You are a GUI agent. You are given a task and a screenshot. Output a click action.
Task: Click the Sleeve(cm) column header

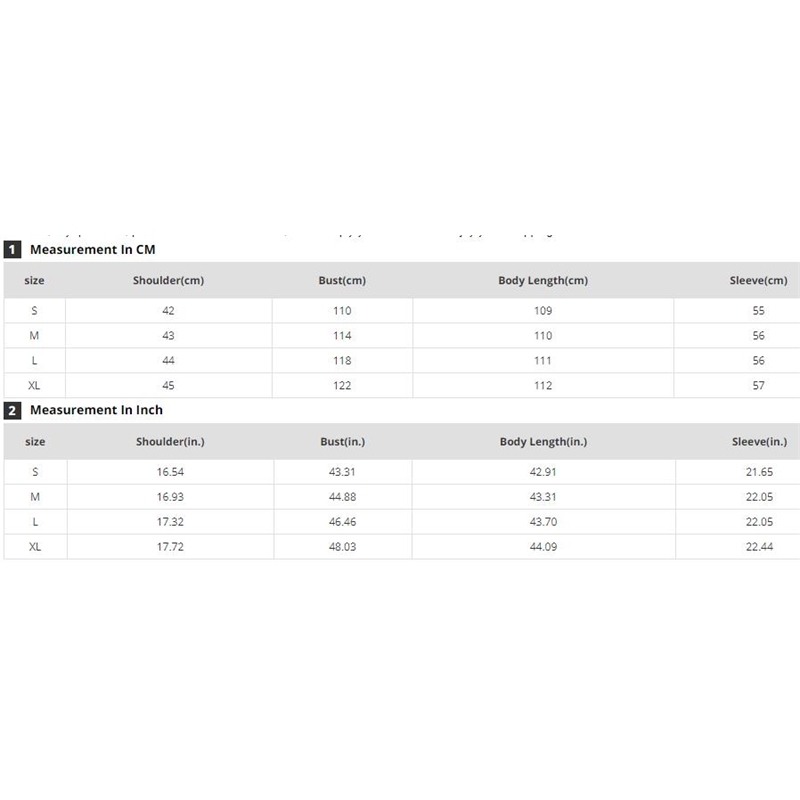coord(761,281)
